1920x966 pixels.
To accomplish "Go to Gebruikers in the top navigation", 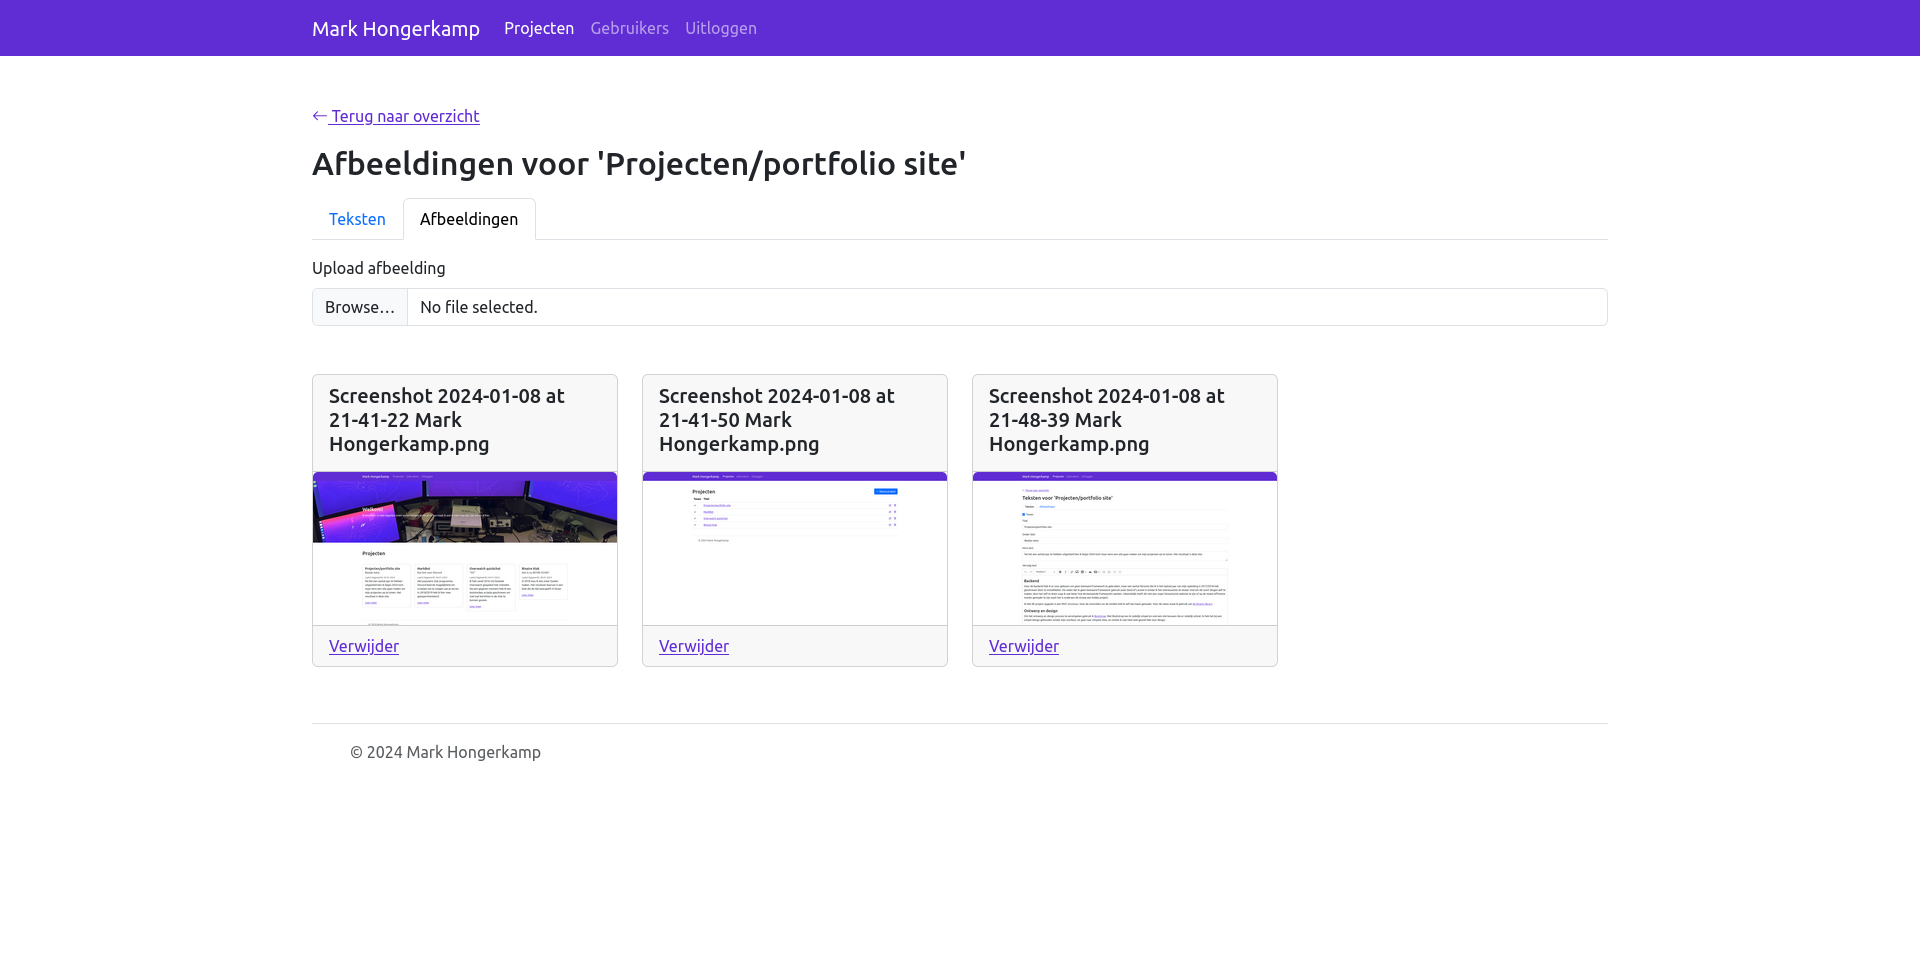I will (629, 28).
